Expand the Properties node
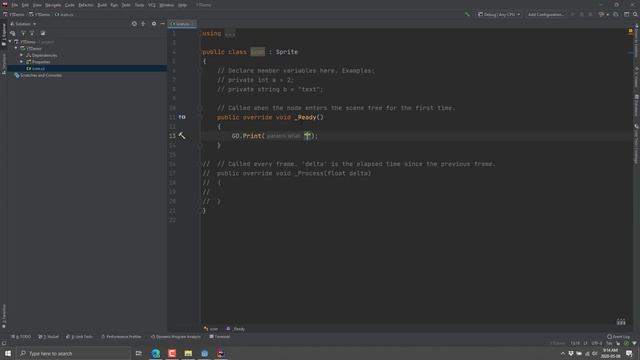Screen dimensions: 640x360 coord(22,62)
